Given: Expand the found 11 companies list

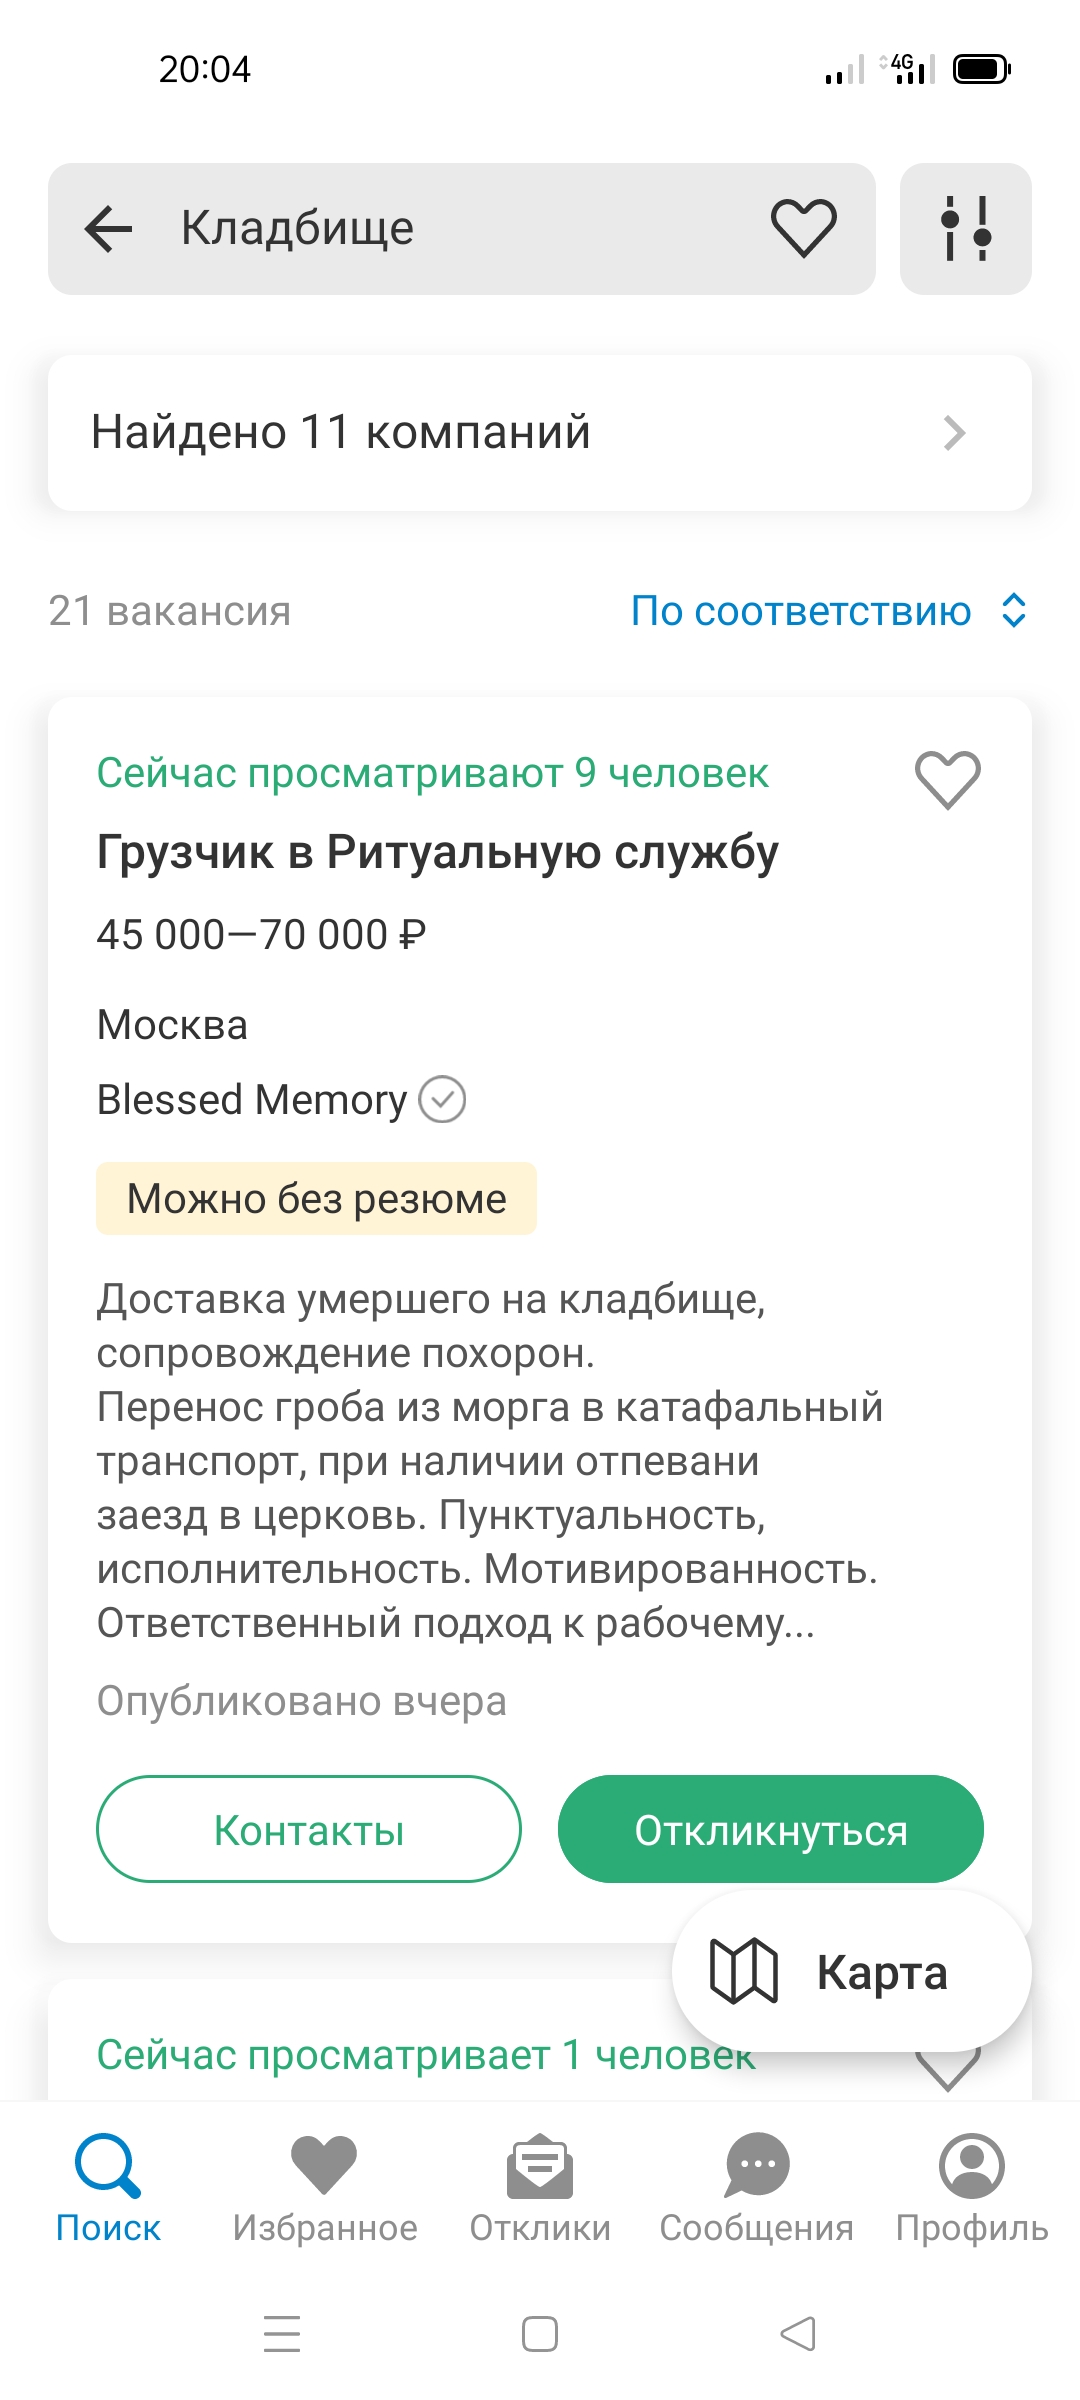Looking at the screenshot, I should (540, 433).
